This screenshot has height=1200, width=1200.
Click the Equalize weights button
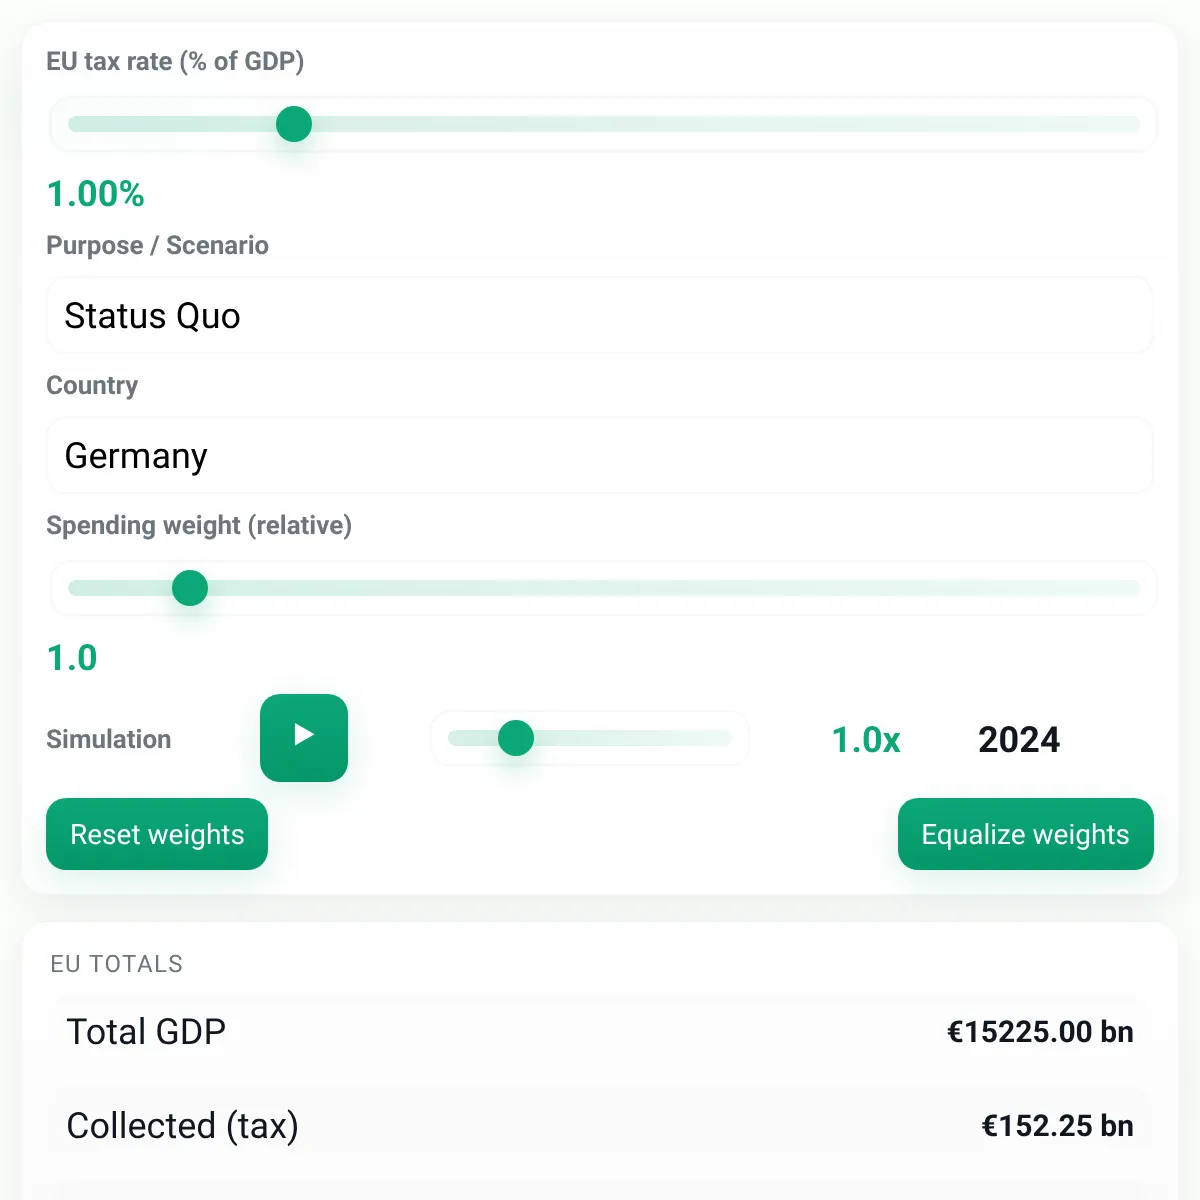(1026, 834)
